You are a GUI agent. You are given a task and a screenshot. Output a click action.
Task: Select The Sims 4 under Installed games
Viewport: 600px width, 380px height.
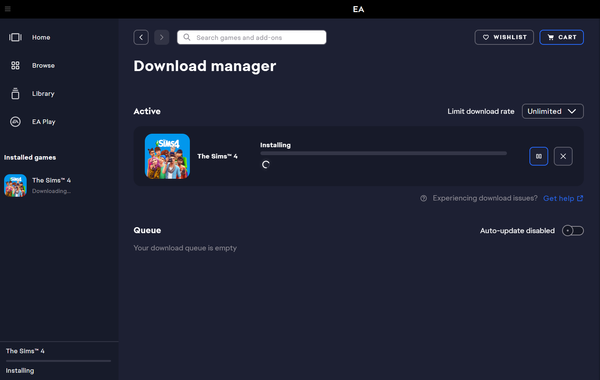(x=59, y=186)
